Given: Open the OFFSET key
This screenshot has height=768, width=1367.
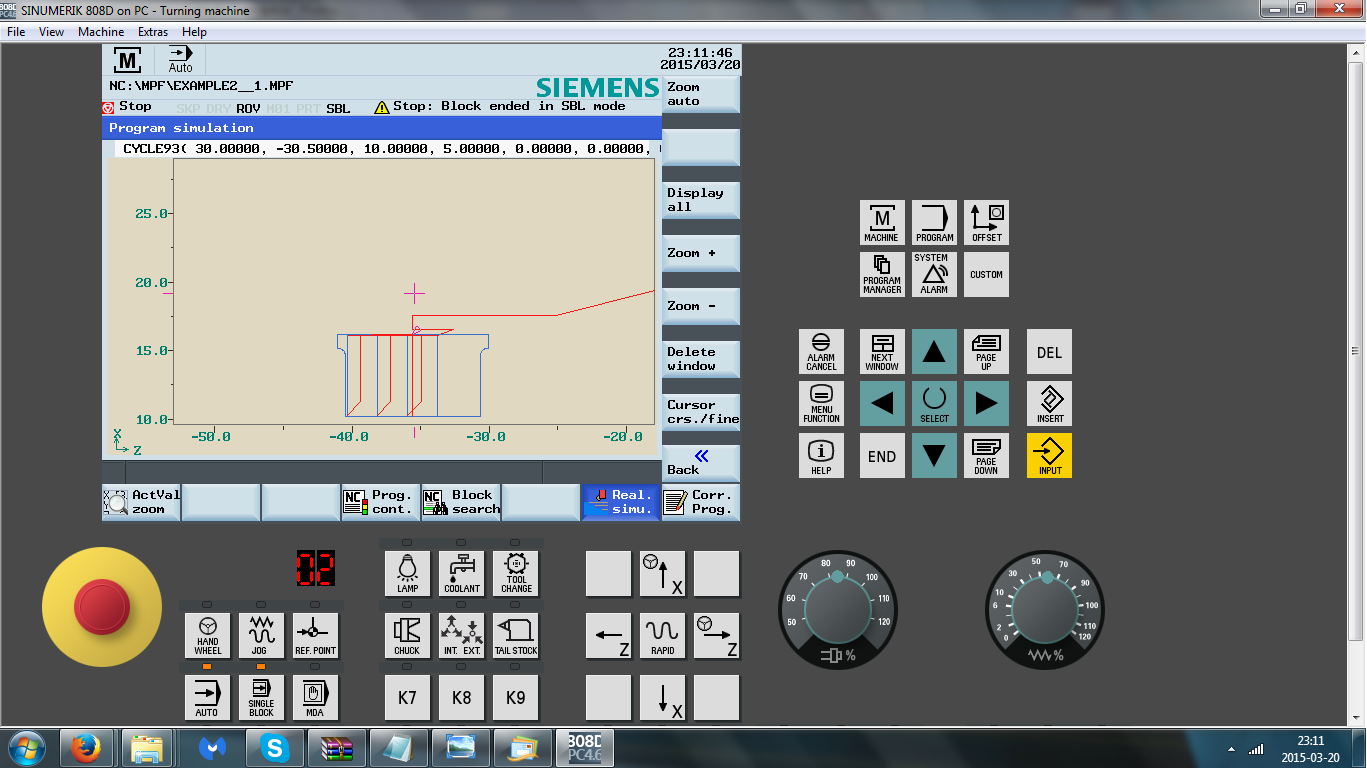Looking at the screenshot, I should 986,222.
